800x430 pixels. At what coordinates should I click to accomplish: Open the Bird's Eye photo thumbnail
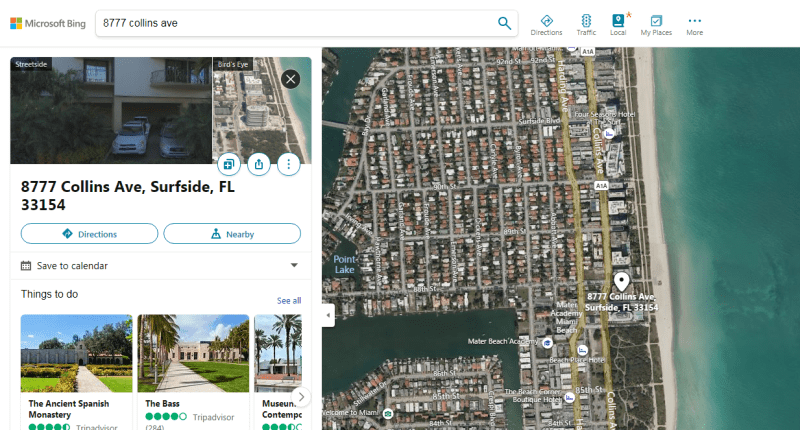pyautogui.click(x=262, y=110)
